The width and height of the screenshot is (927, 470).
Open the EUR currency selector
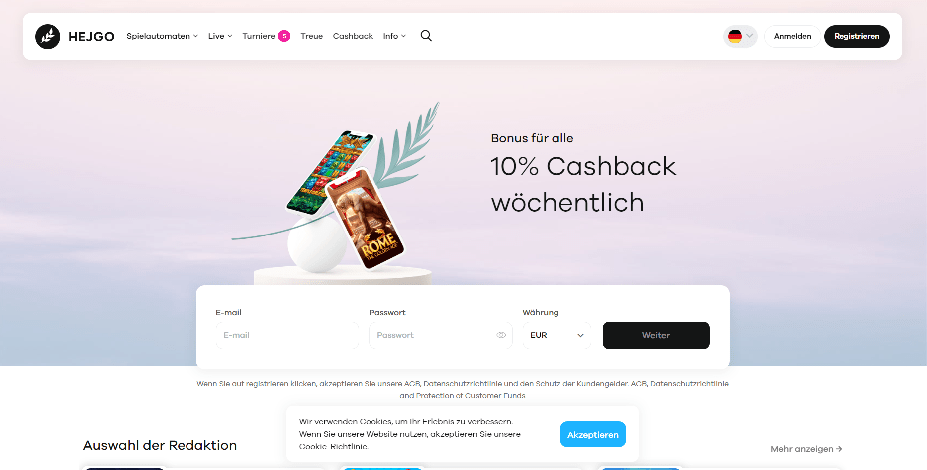(x=557, y=335)
